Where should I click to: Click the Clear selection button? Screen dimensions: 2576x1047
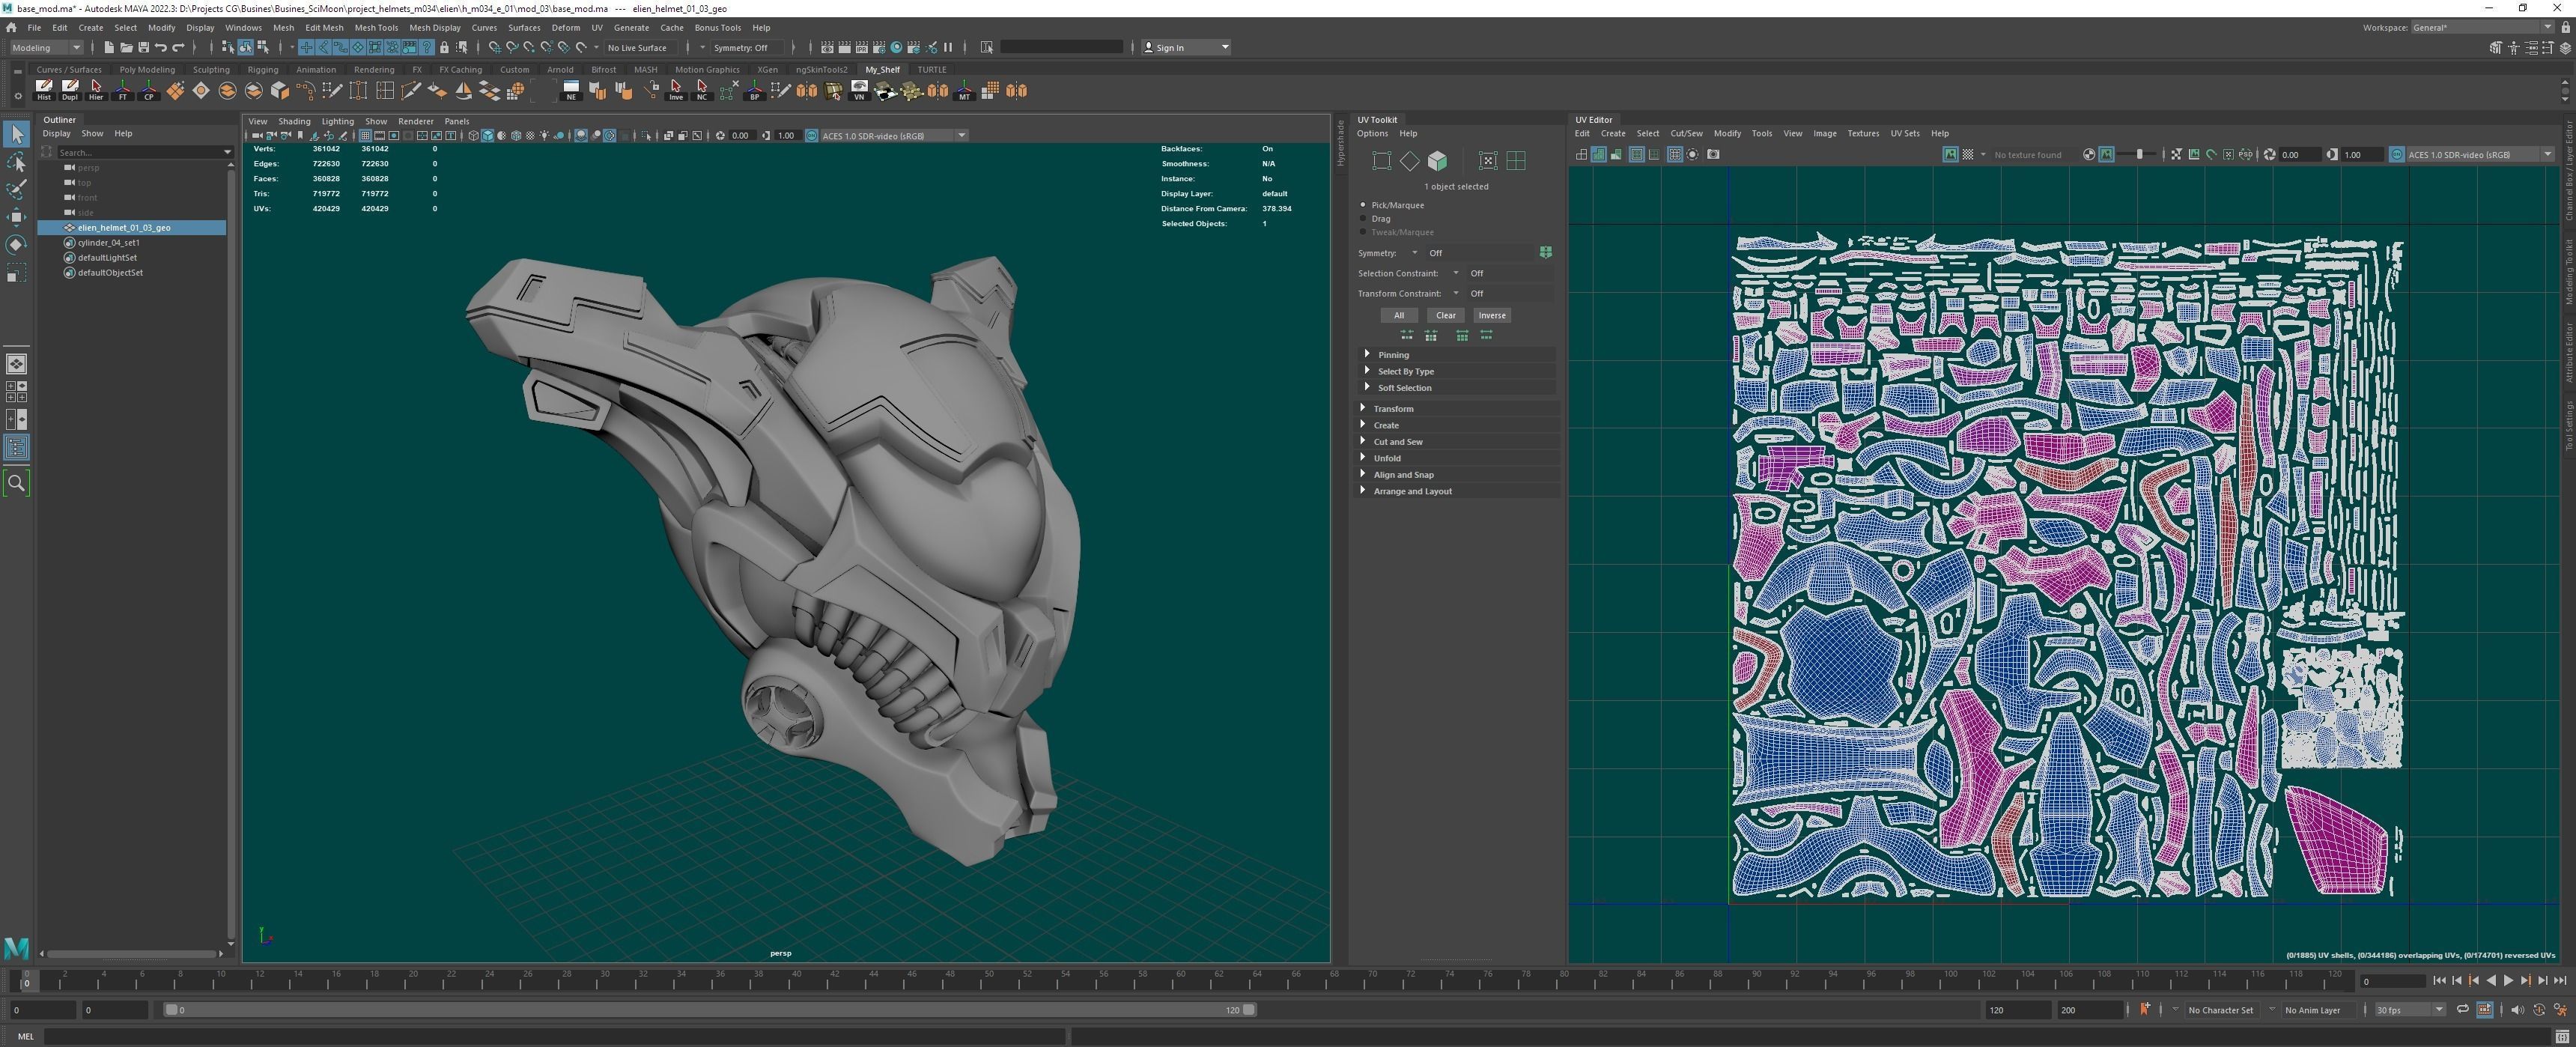(1445, 315)
